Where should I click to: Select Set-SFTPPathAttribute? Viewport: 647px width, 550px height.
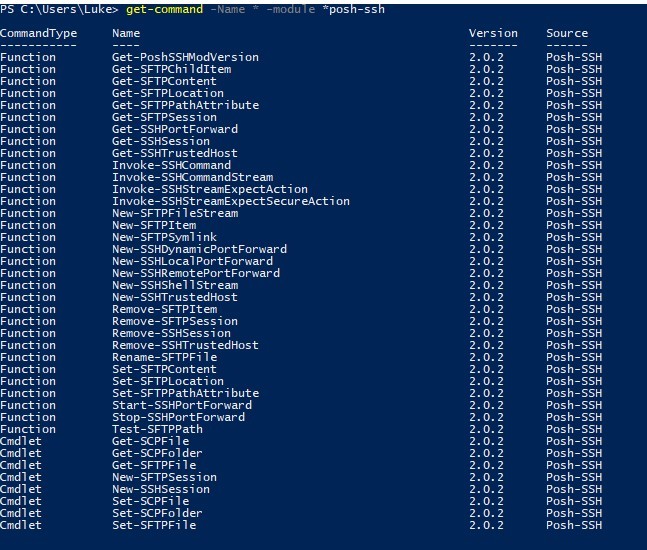(185, 393)
